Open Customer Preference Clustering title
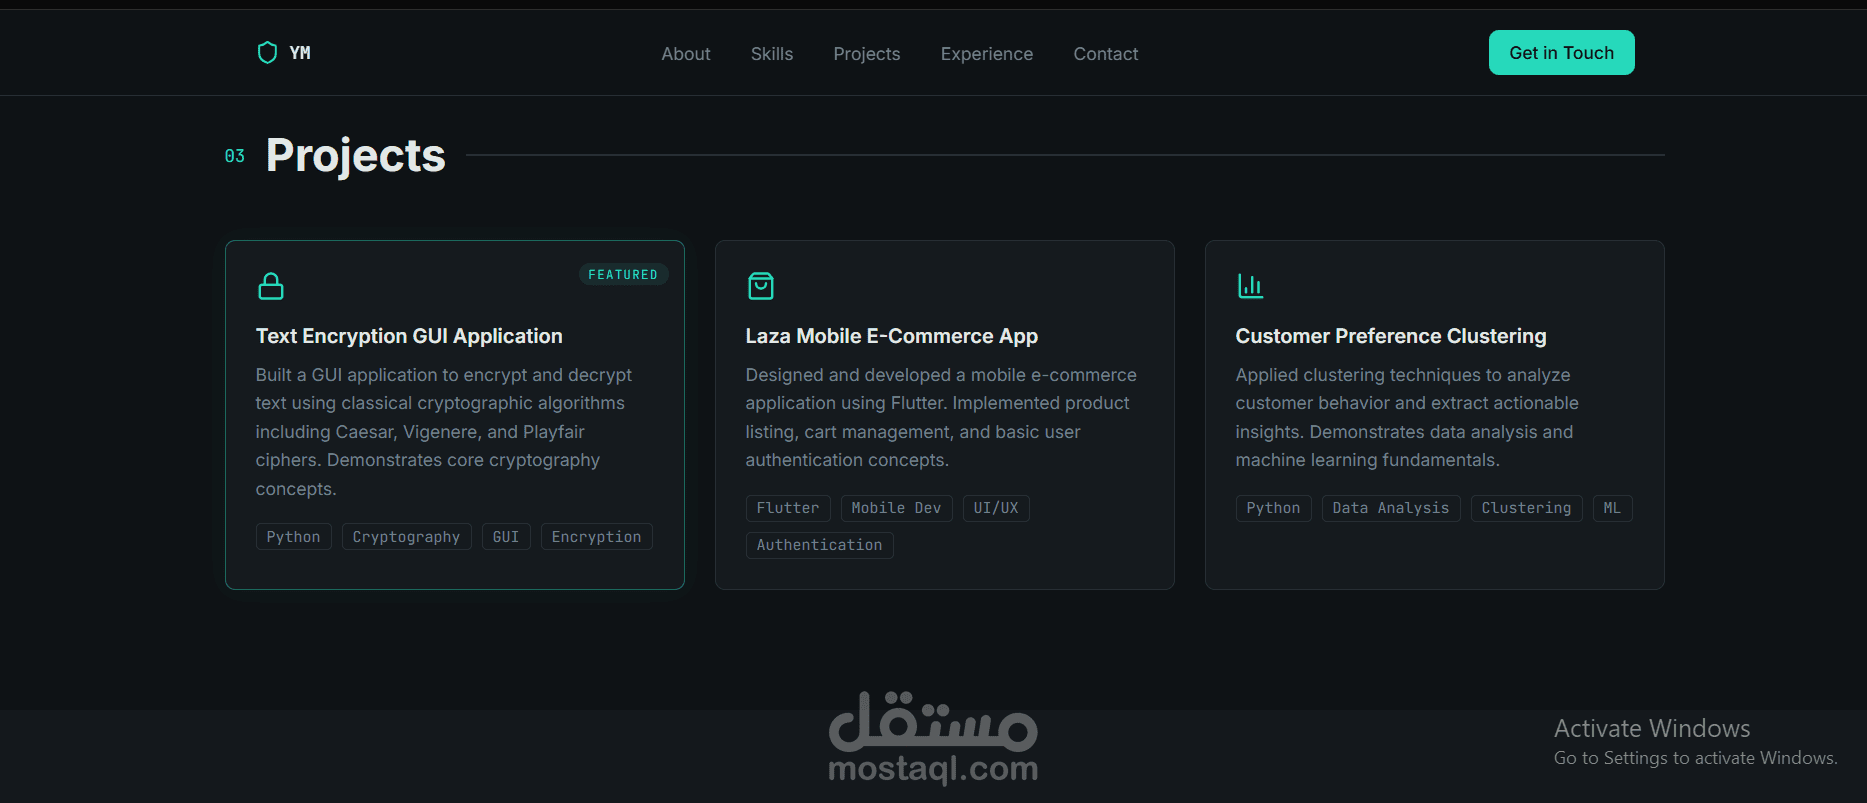This screenshot has width=1867, height=803. click(x=1391, y=336)
